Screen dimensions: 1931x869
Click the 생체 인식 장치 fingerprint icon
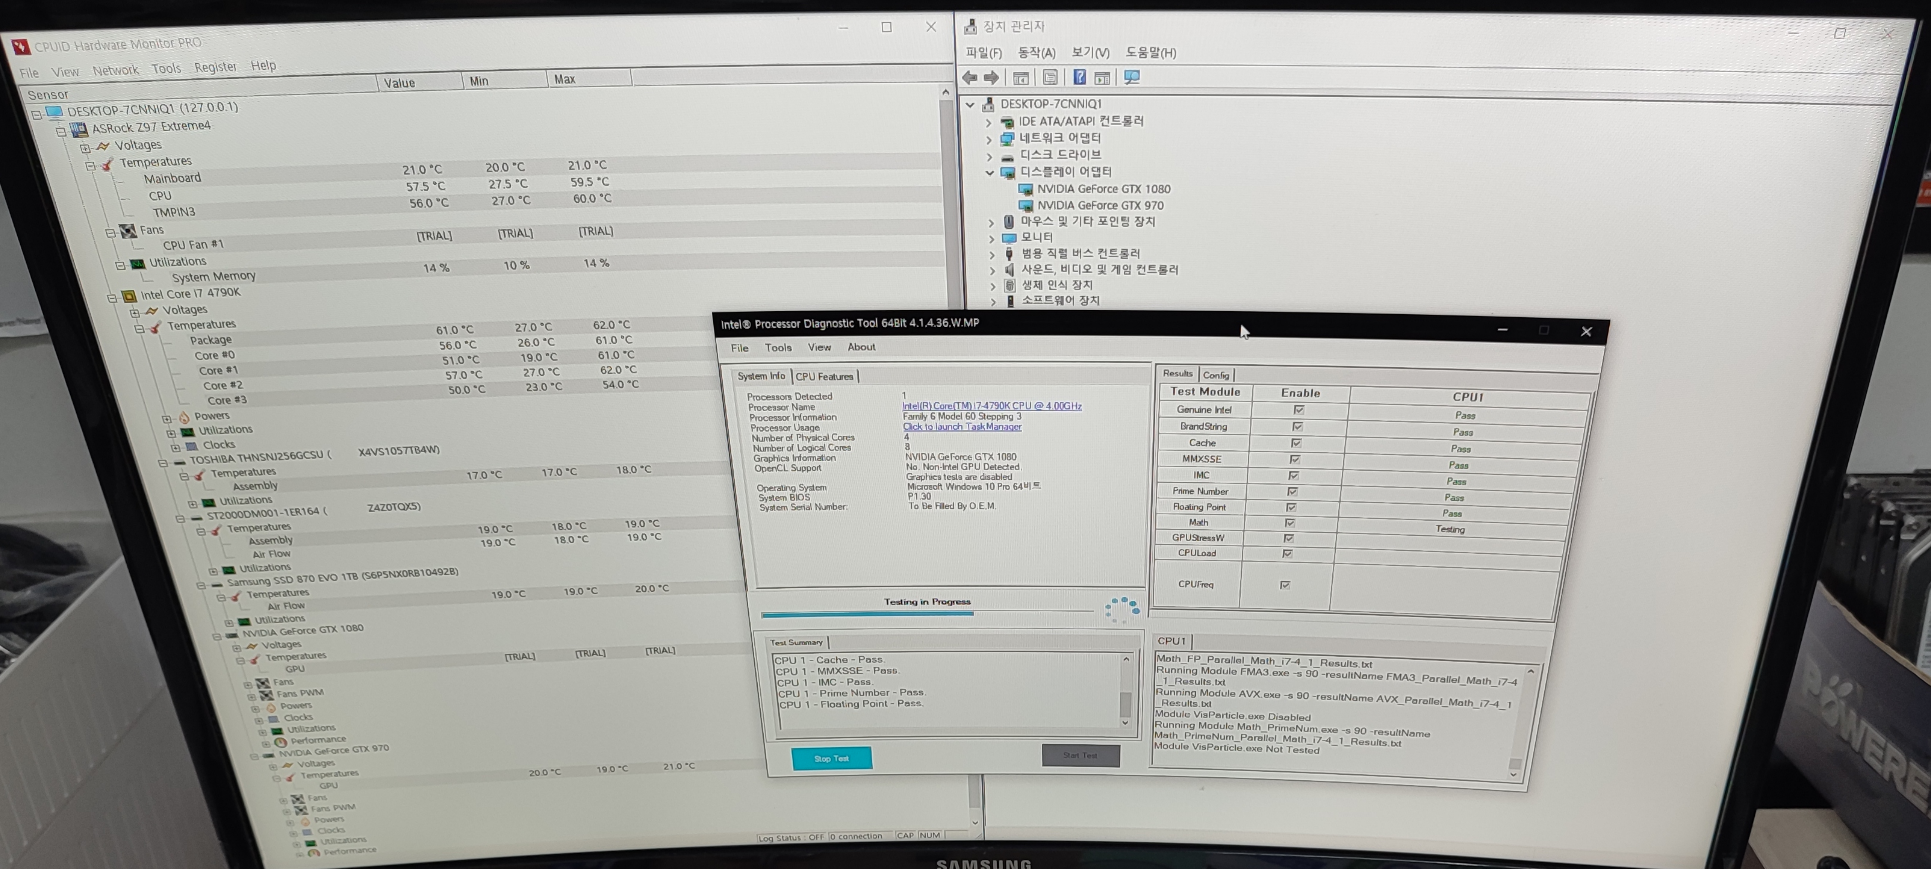pyautogui.click(x=1010, y=286)
